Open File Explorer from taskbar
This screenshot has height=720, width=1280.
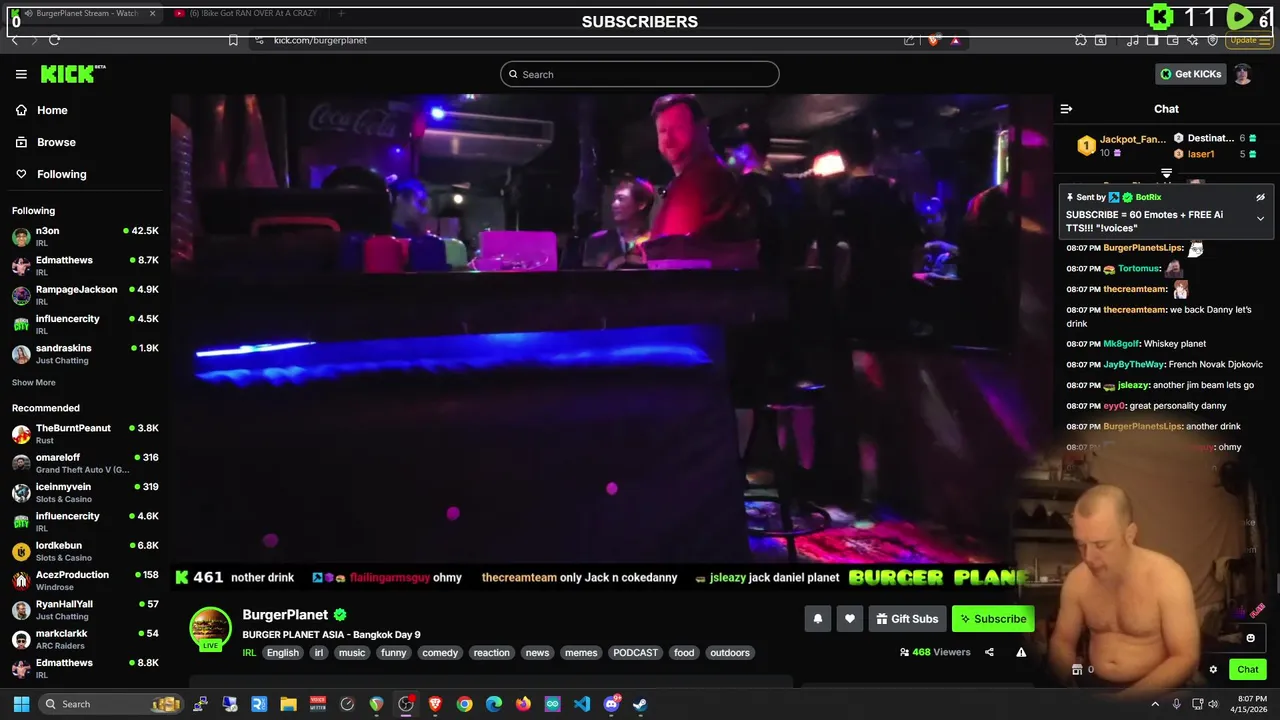click(x=288, y=704)
